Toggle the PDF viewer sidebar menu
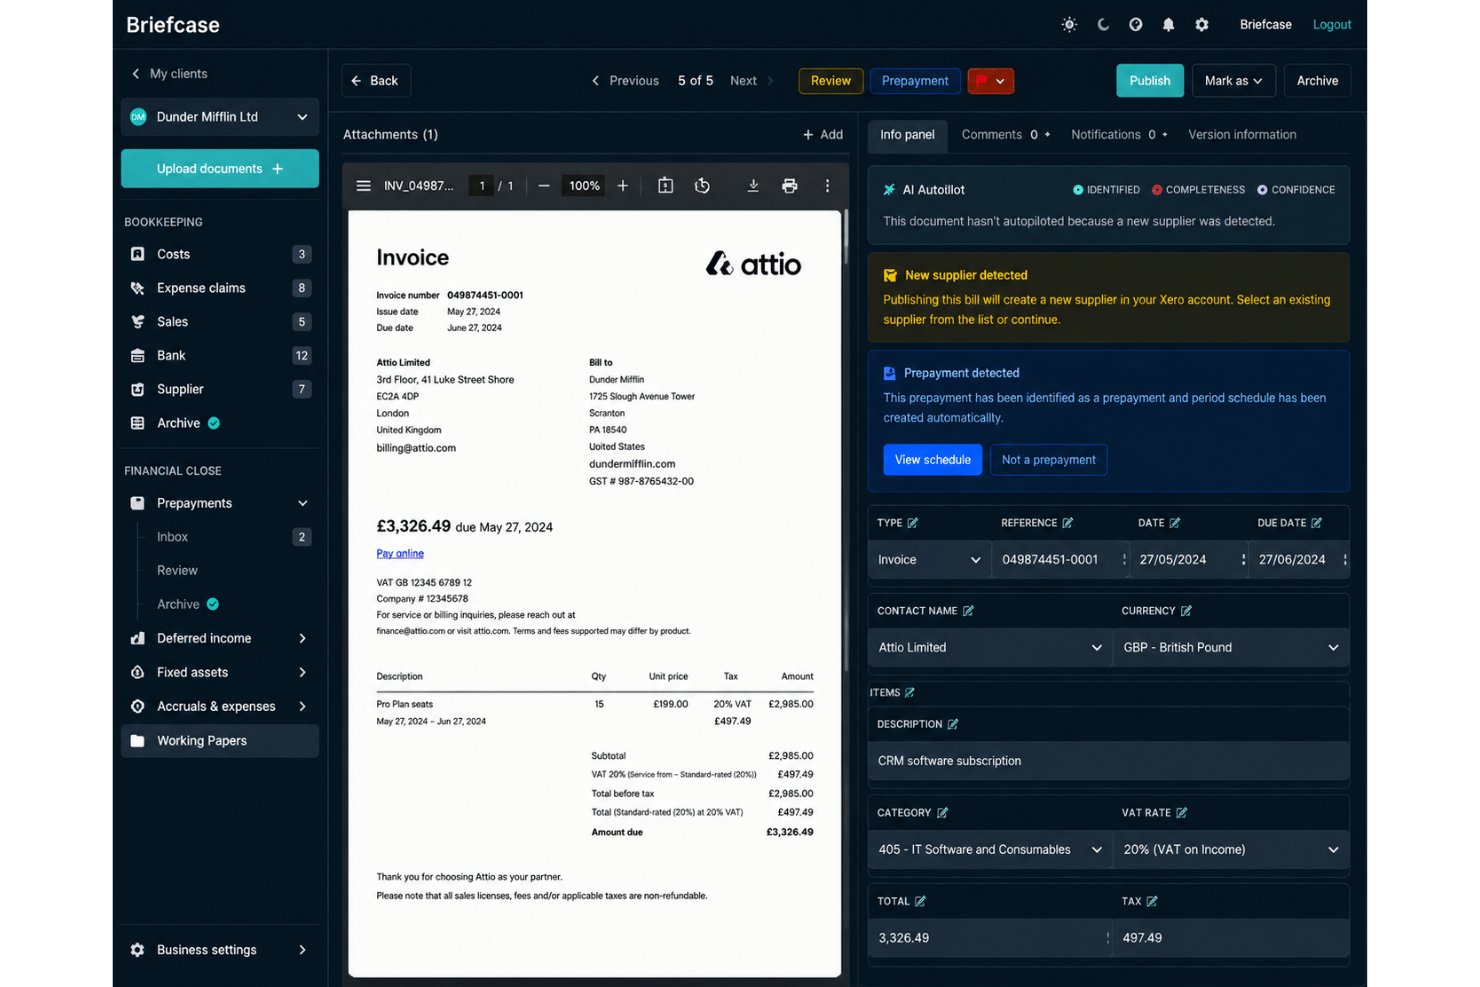The width and height of the screenshot is (1480, 987). point(364,186)
